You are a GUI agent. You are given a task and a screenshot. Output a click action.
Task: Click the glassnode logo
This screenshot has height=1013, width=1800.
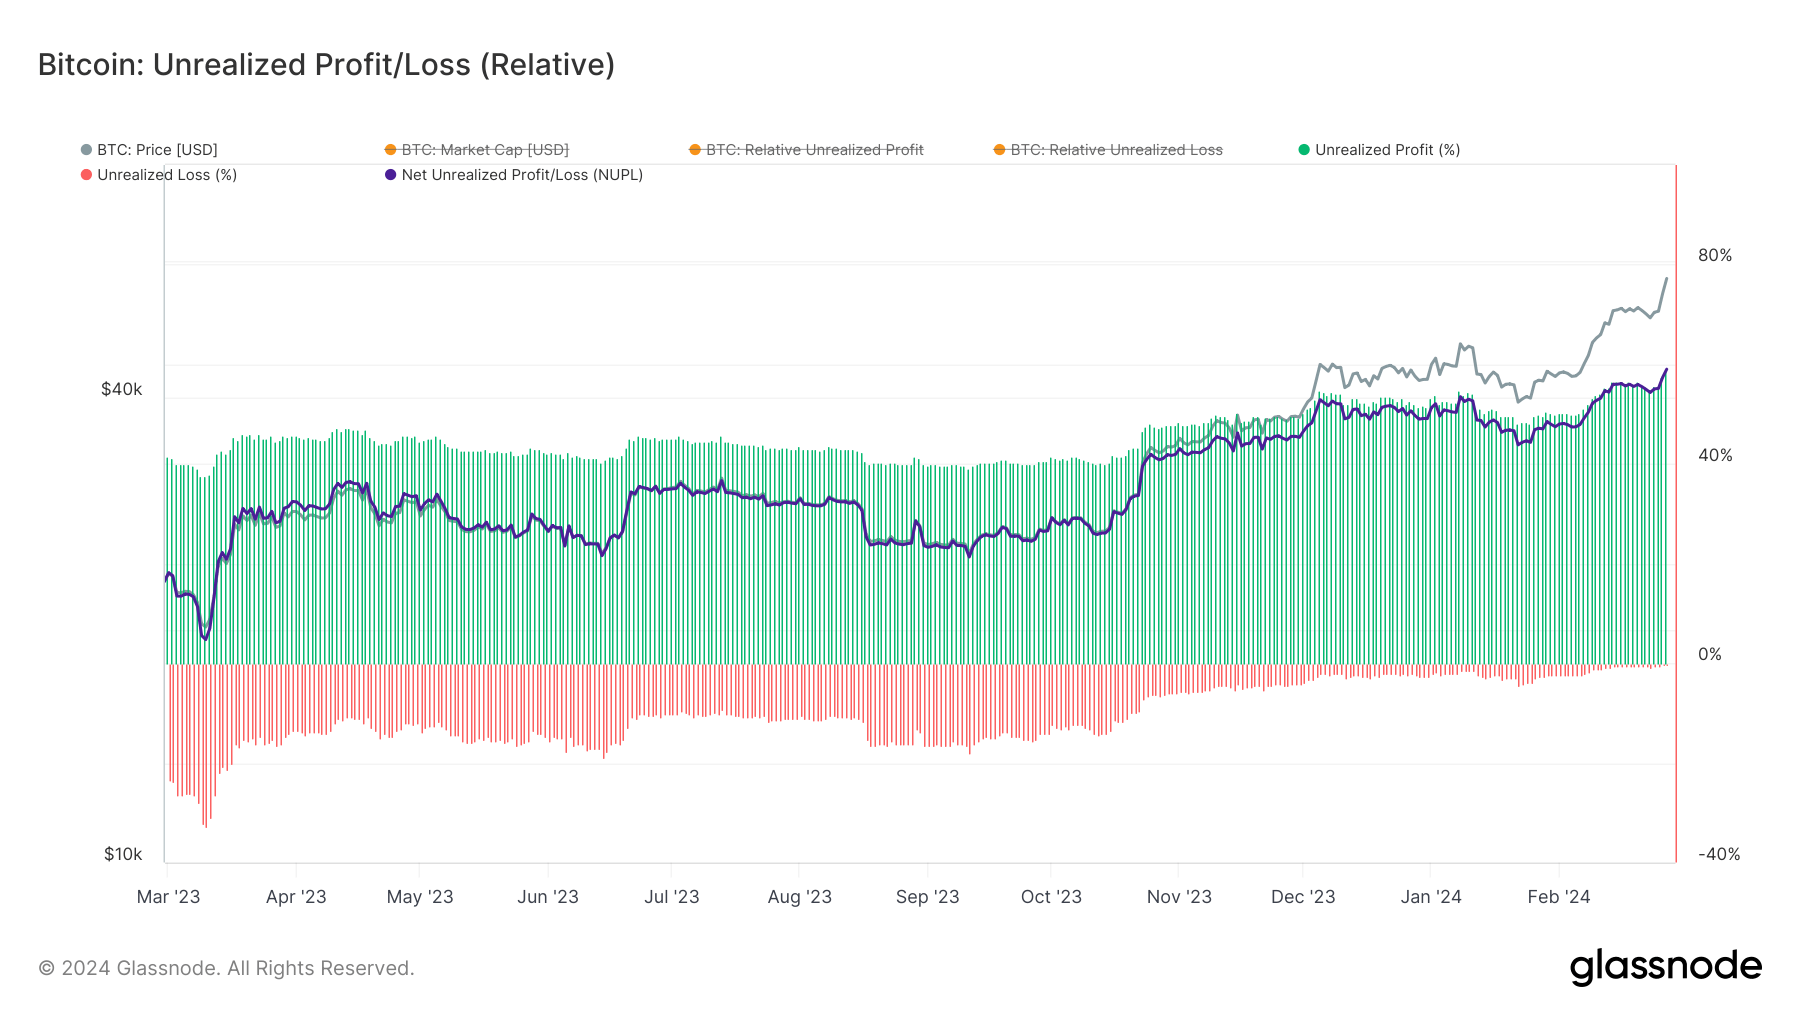[1665, 966]
